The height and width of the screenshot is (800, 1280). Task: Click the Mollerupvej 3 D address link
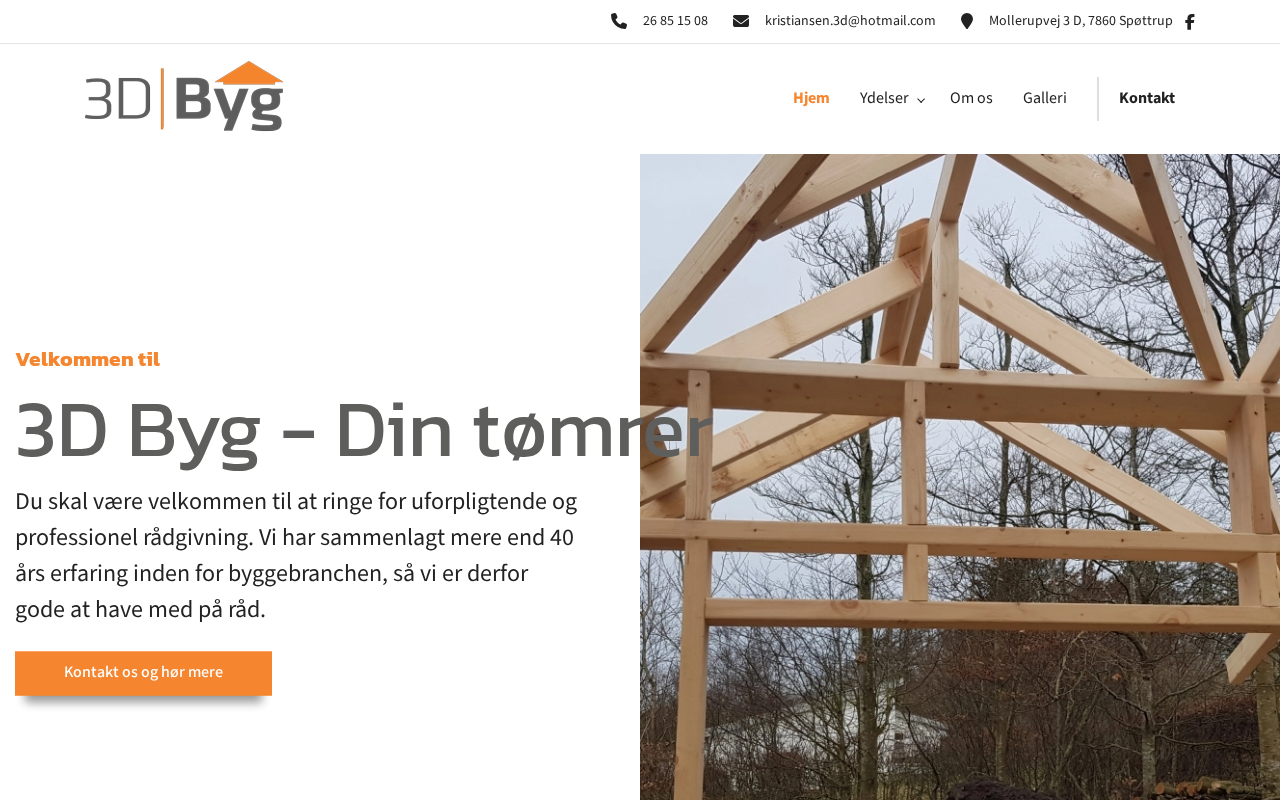click(1080, 21)
